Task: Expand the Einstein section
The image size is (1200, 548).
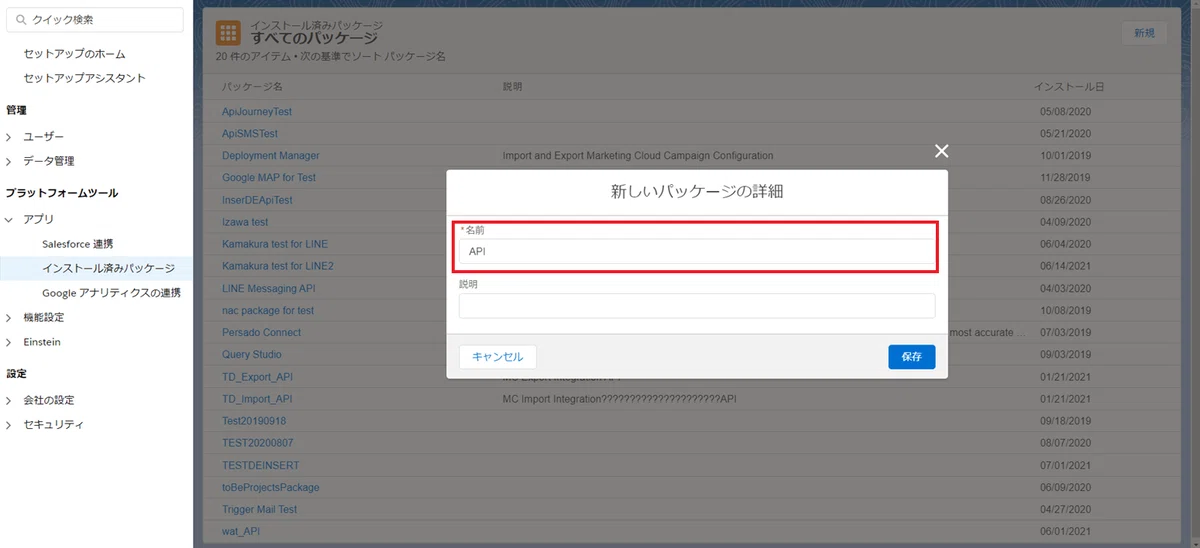Action: tap(9, 342)
